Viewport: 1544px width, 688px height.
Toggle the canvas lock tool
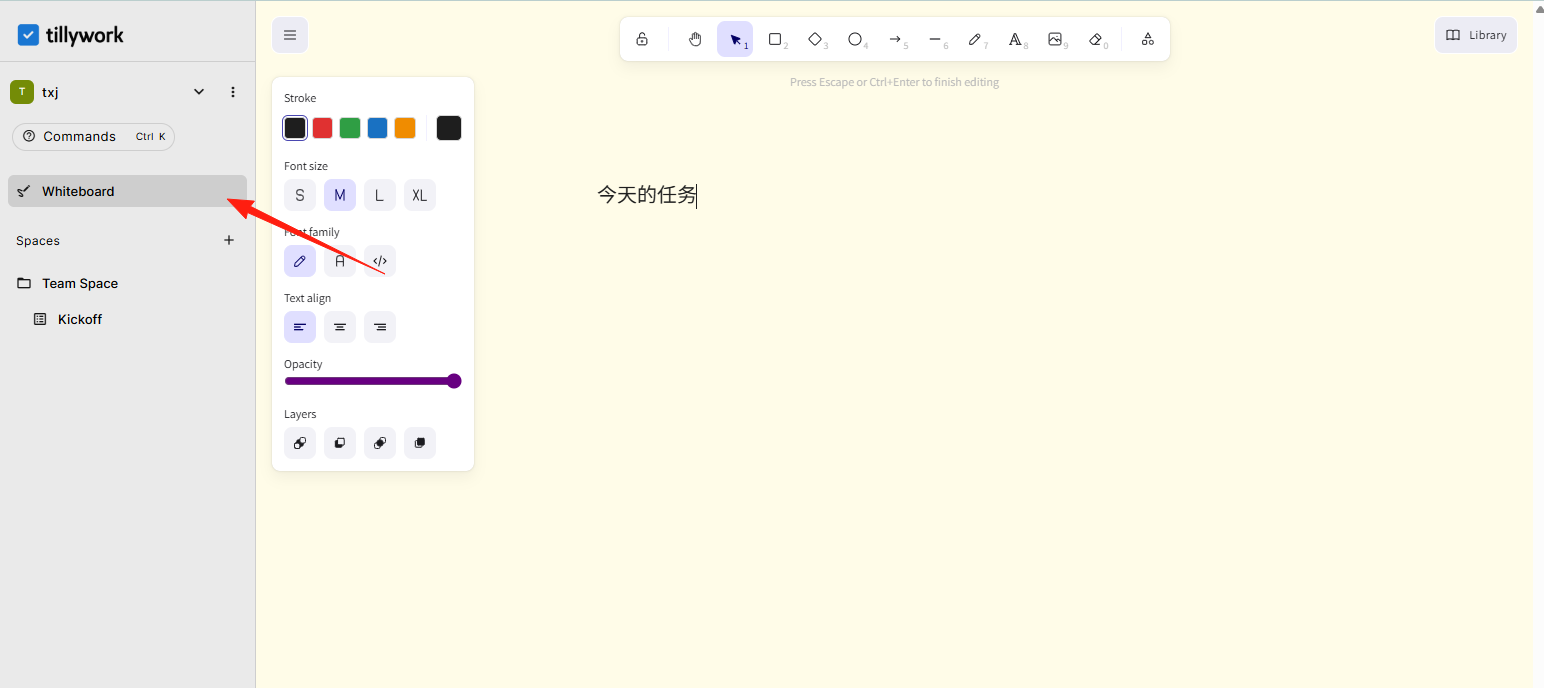[642, 39]
